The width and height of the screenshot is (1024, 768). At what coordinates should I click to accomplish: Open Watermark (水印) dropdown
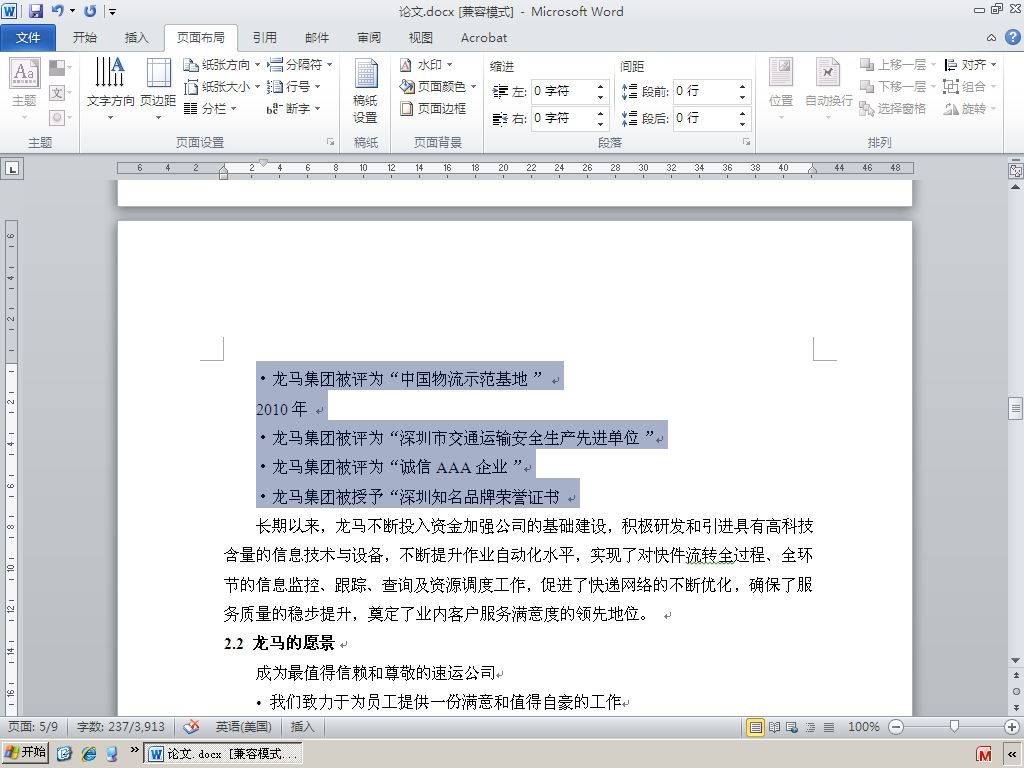426,65
